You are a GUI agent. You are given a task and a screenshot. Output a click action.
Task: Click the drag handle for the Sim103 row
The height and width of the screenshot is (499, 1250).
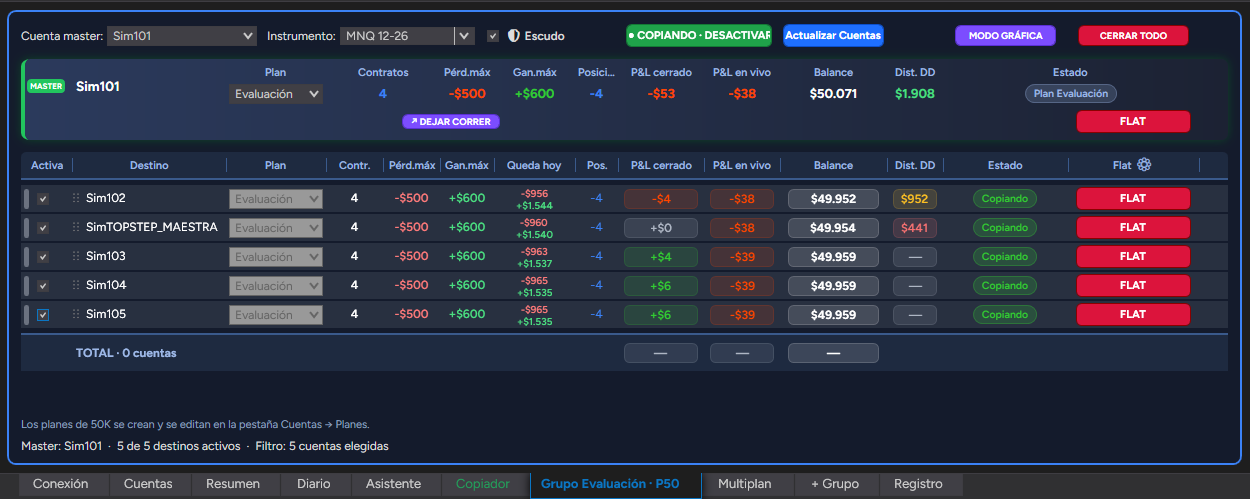tap(75, 256)
